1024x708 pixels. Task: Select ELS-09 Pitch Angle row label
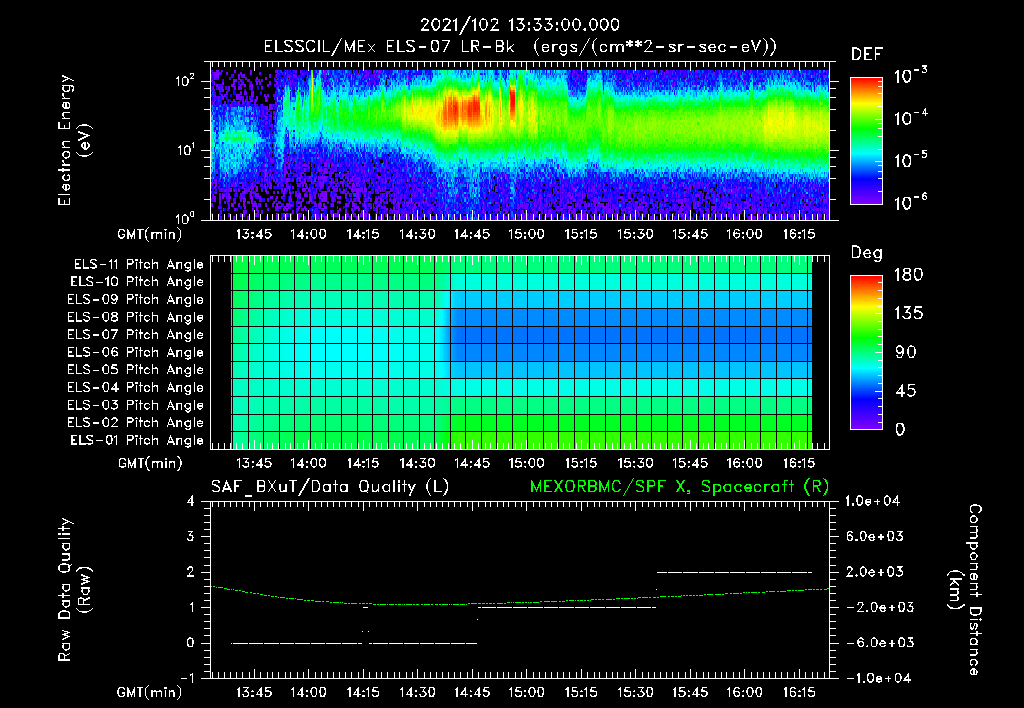click(x=135, y=299)
